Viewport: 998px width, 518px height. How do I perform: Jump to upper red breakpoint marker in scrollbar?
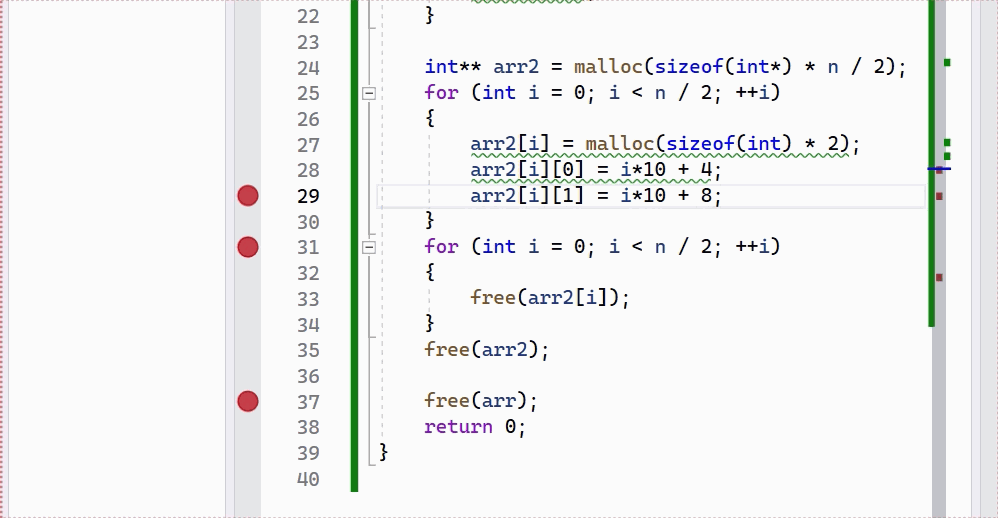pos(939,196)
